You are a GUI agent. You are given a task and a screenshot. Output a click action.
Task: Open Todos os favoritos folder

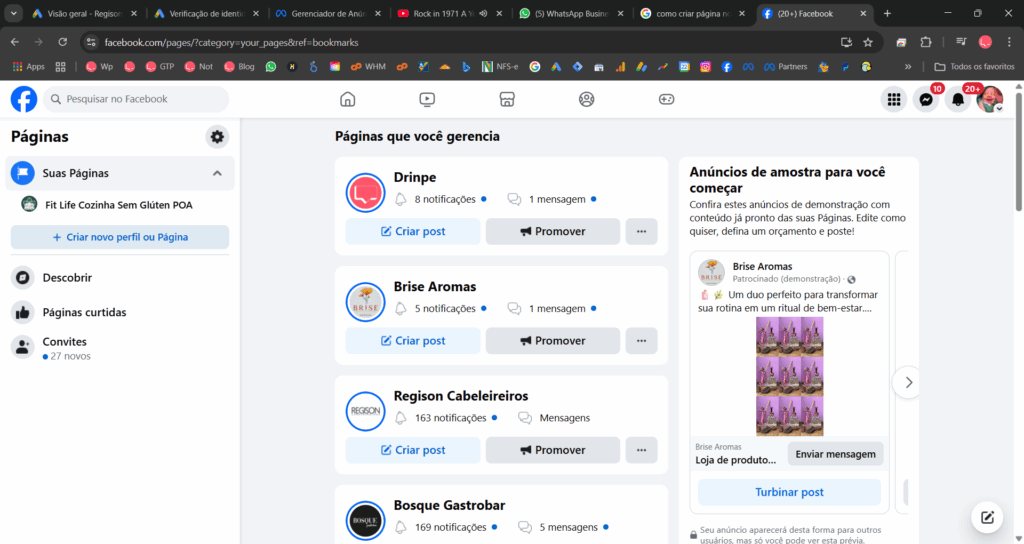click(x=974, y=67)
